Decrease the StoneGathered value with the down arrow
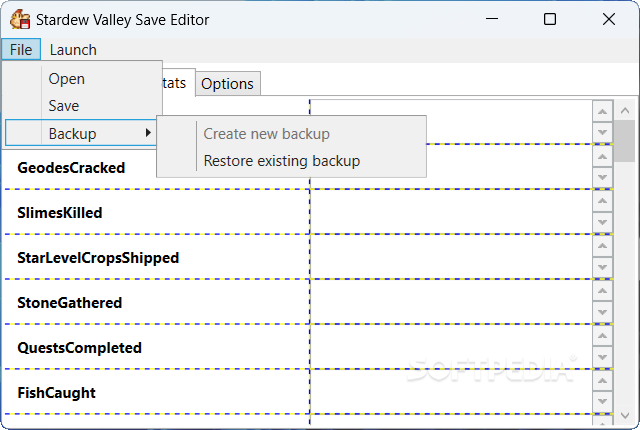 point(602,312)
